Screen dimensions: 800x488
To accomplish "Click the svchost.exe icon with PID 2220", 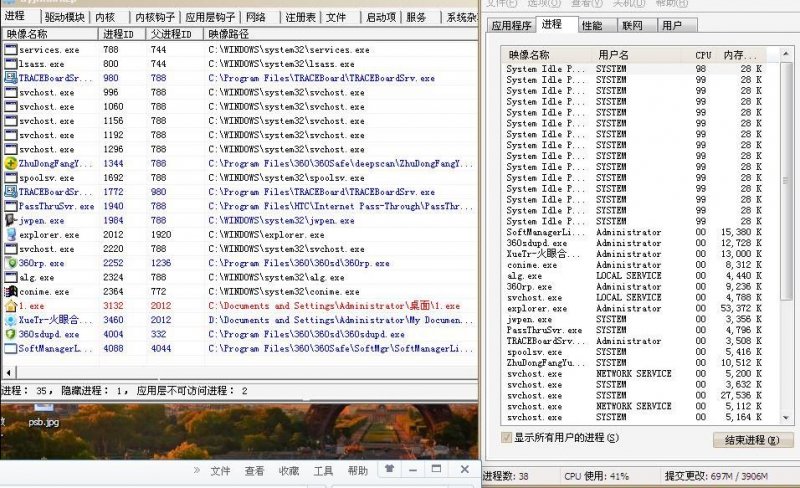I will coord(11,249).
